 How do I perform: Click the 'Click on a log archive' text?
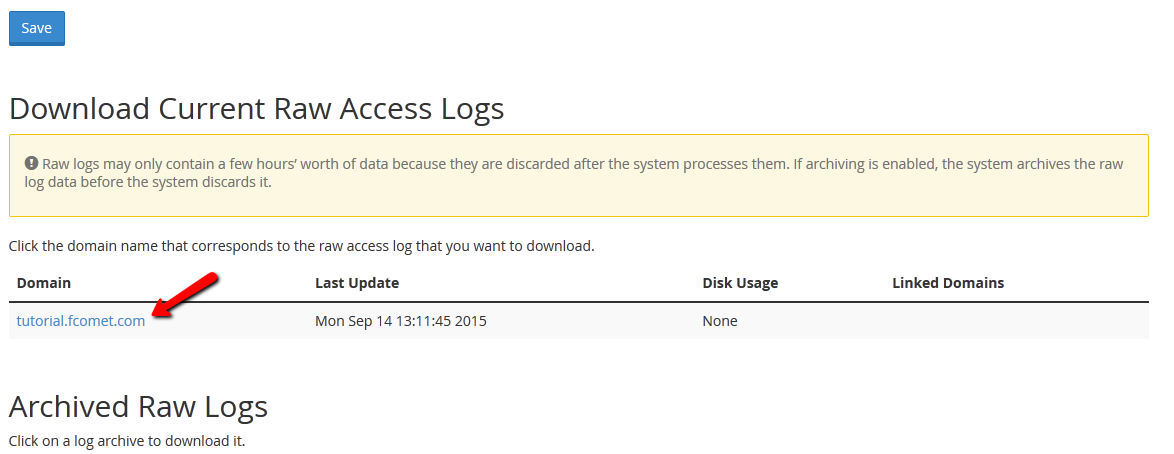tap(126, 440)
